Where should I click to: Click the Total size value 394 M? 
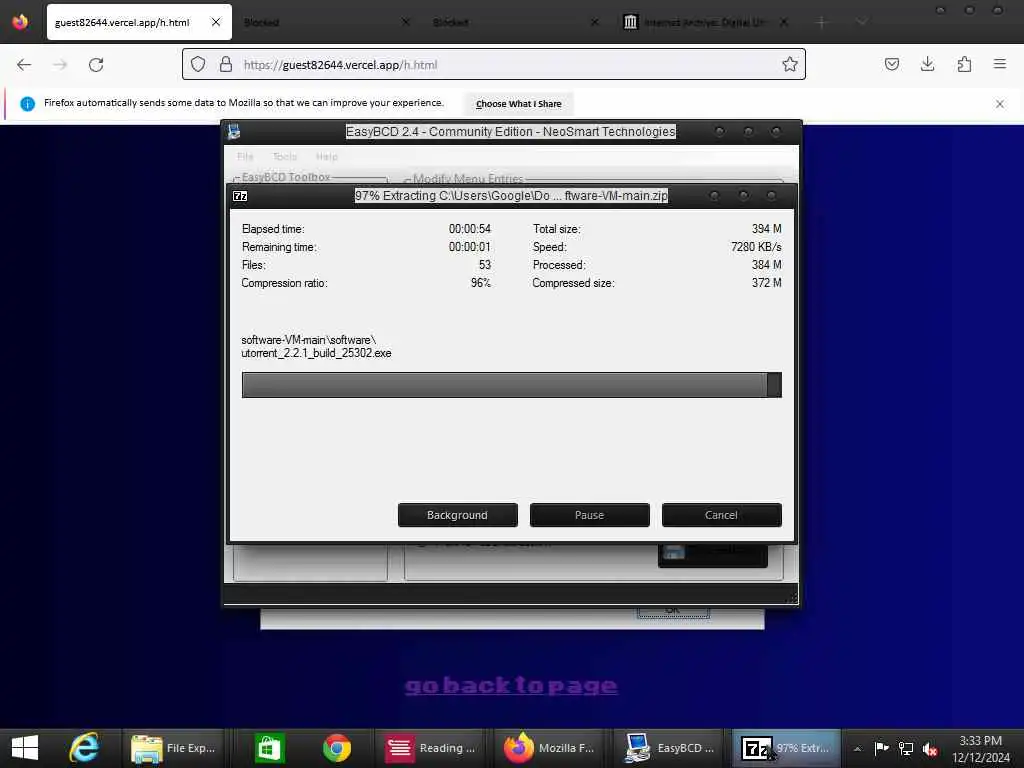[767, 229]
